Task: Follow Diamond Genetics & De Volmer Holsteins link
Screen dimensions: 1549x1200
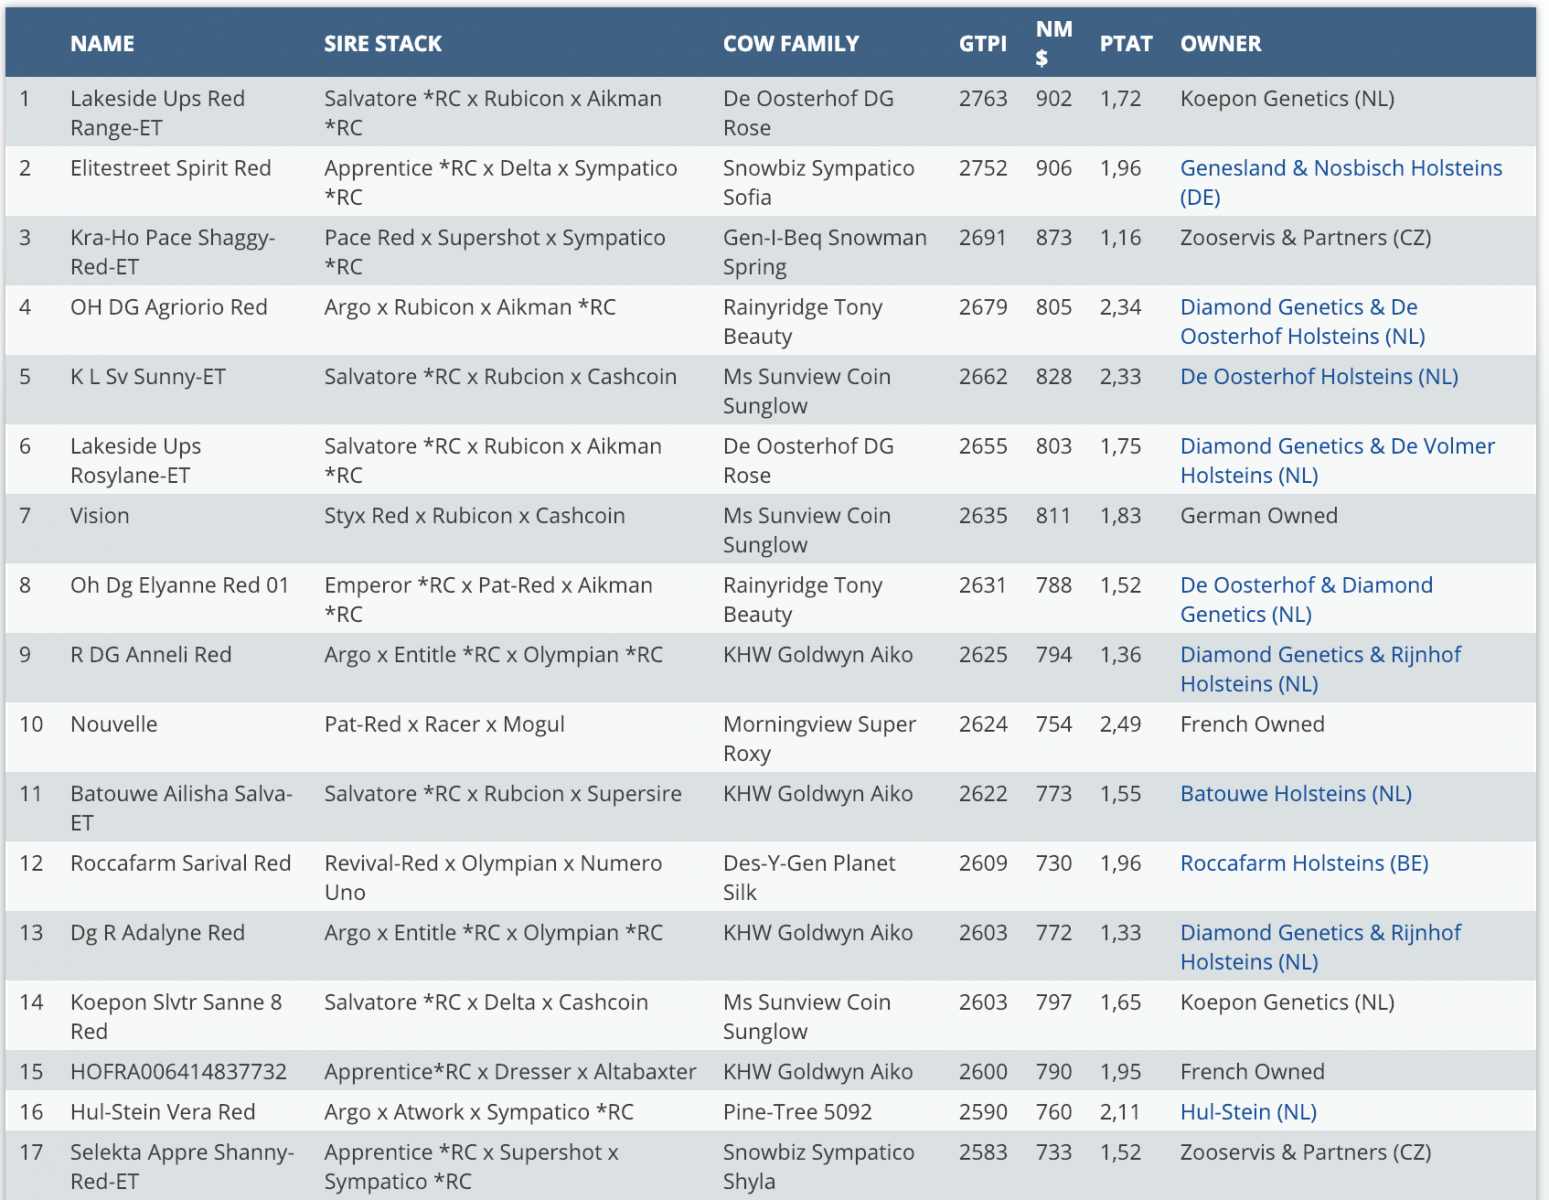Action: pyautogui.click(x=1336, y=447)
